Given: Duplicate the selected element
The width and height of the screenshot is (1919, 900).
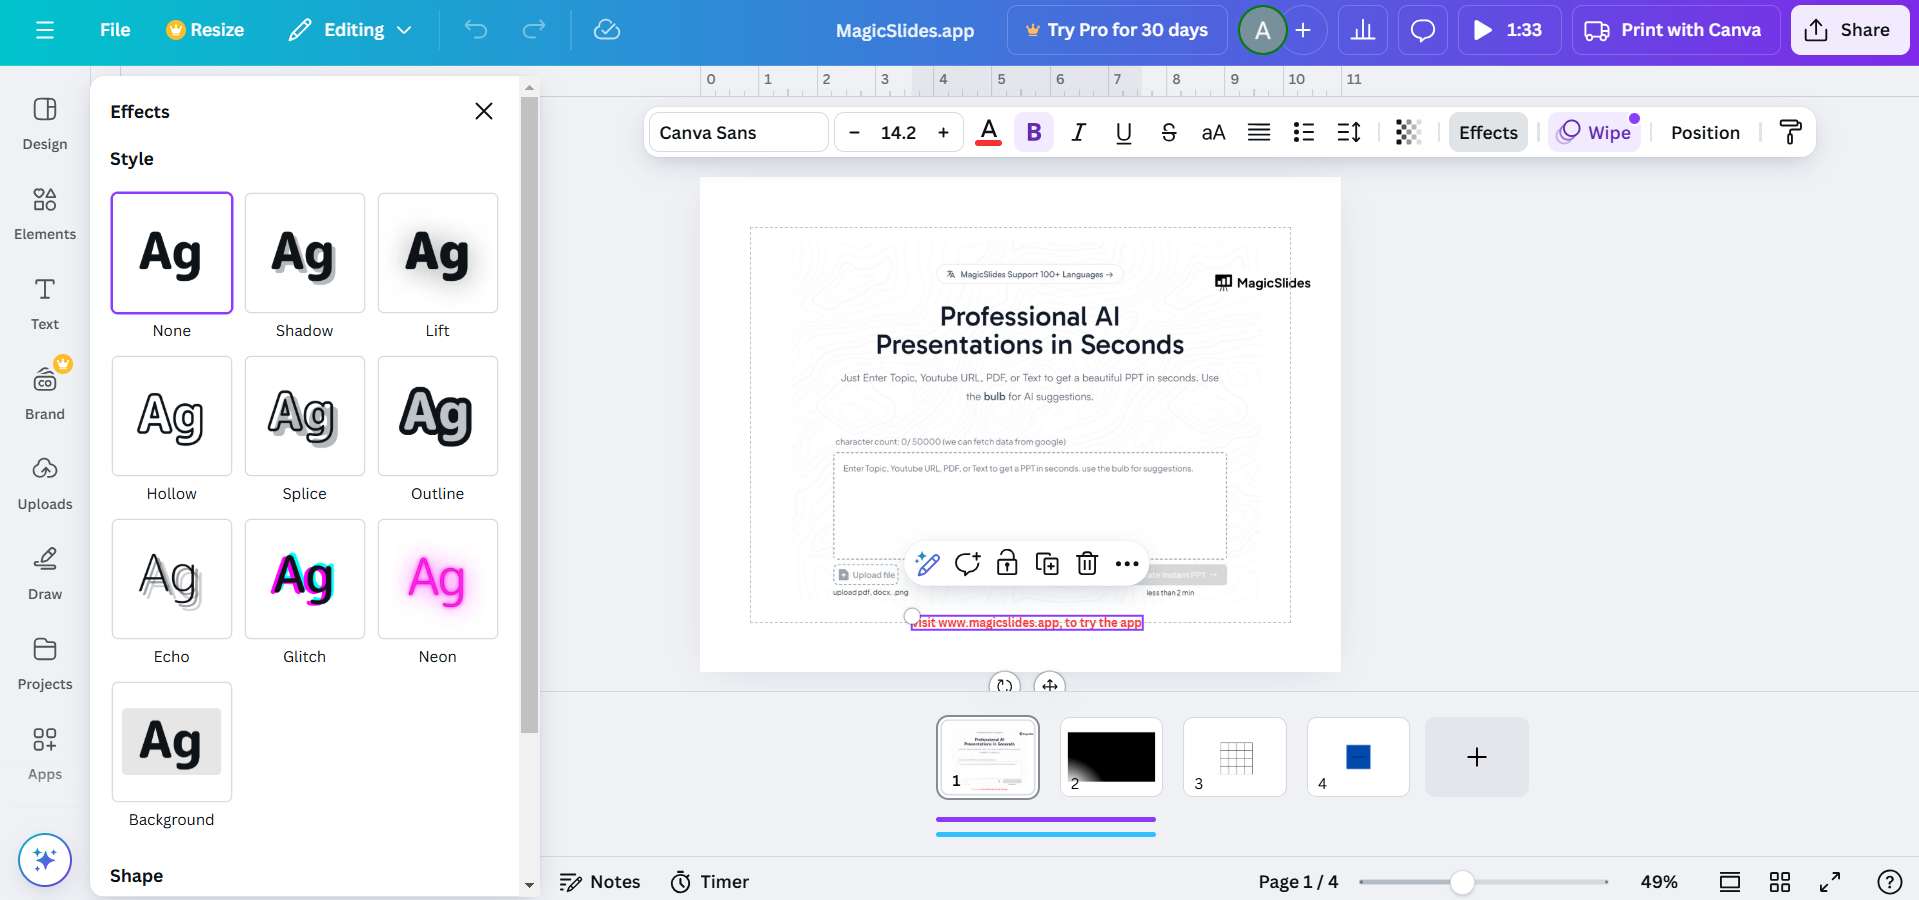Looking at the screenshot, I should click(1047, 564).
